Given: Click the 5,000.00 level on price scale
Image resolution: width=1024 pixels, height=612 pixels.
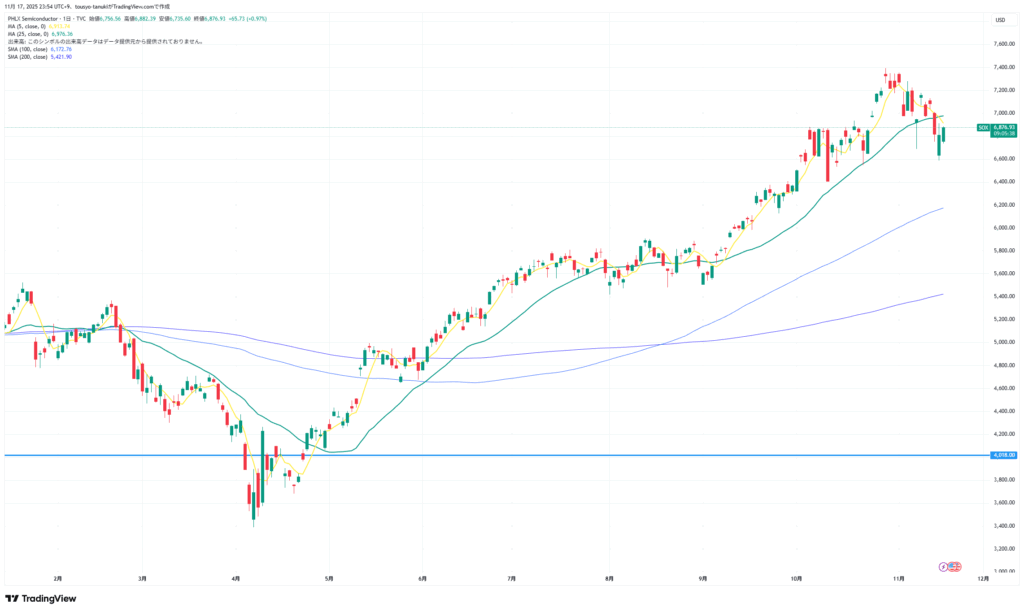Looking at the screenshot, I should click(1003, 342).
